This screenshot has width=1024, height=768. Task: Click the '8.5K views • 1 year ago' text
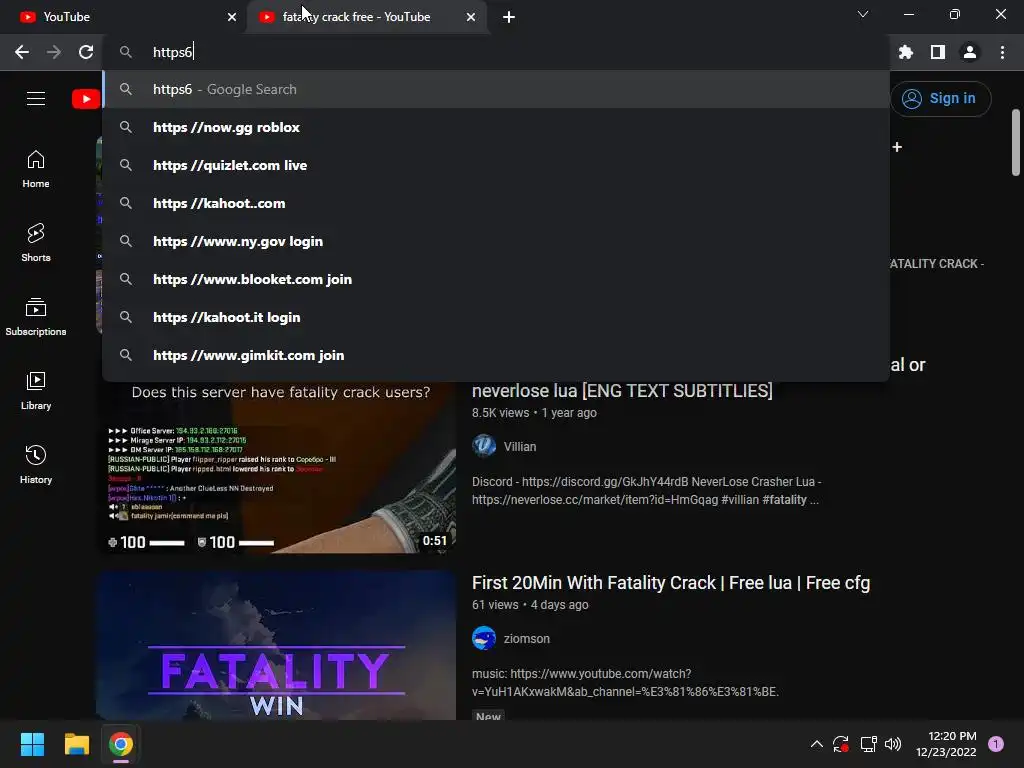[534, 413]
